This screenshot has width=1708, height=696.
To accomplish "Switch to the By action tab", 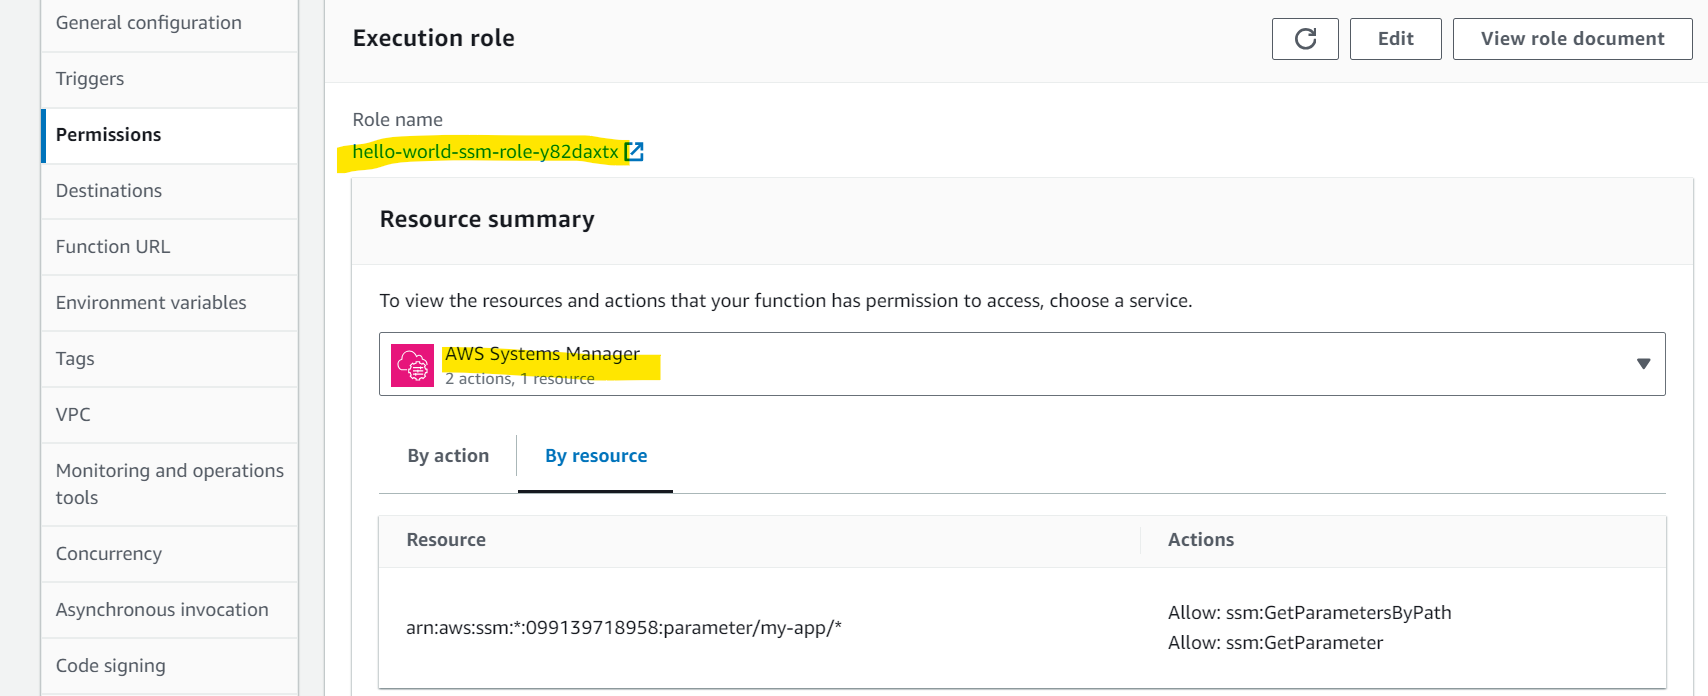I will click(x=448, y=456).
